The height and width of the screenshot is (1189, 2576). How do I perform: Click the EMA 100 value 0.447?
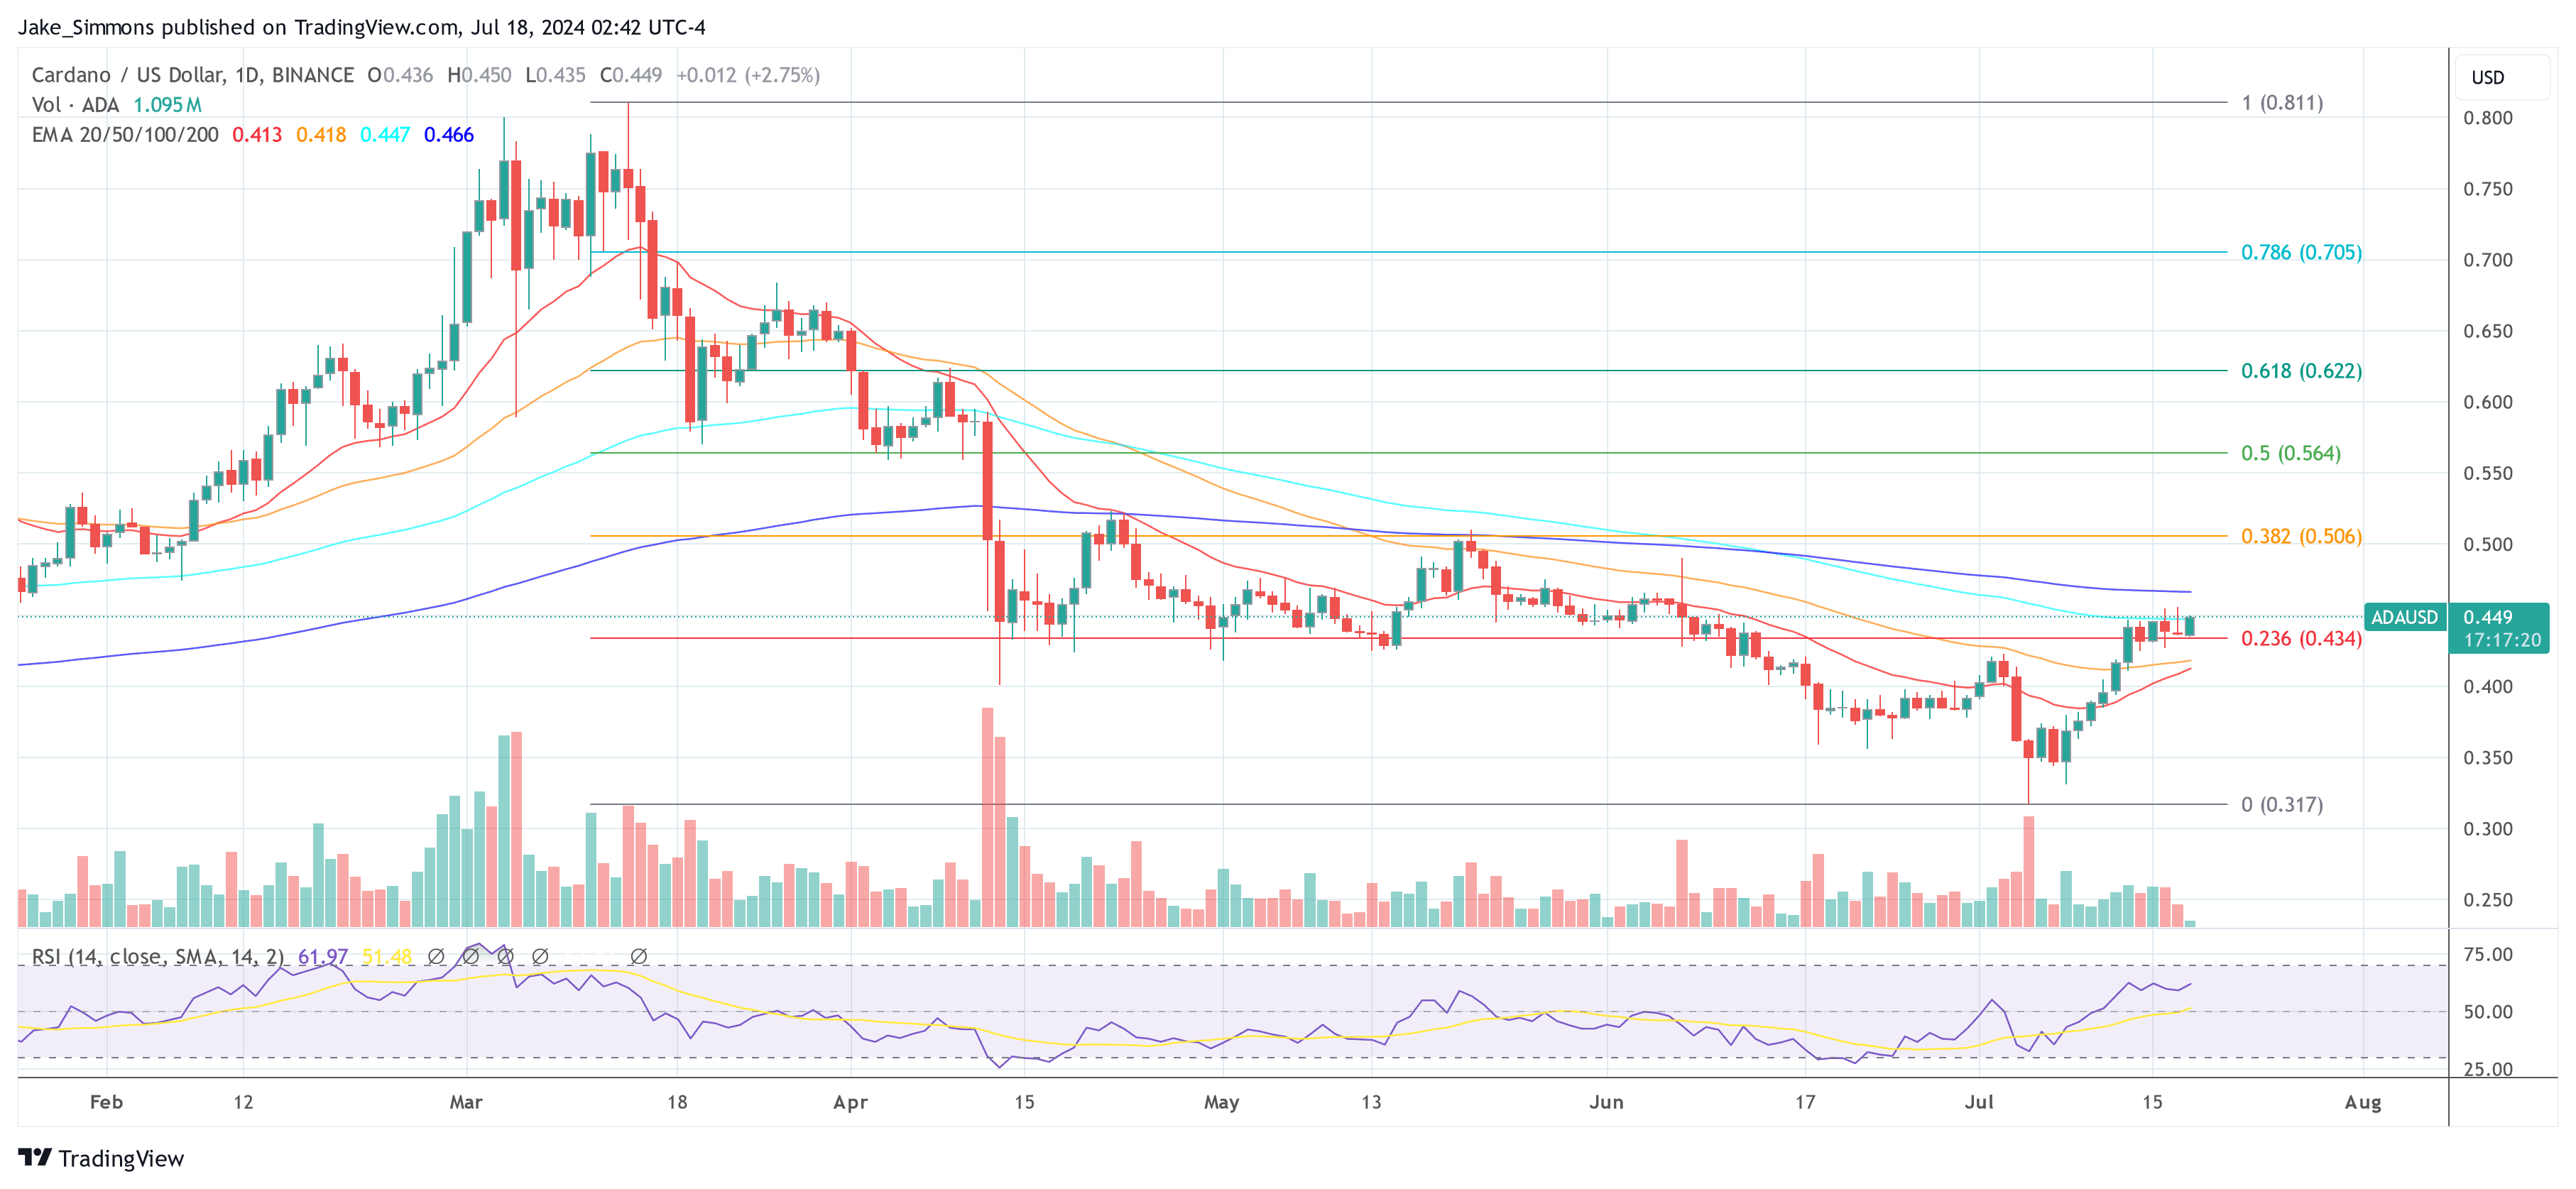(x=385, y=135)
